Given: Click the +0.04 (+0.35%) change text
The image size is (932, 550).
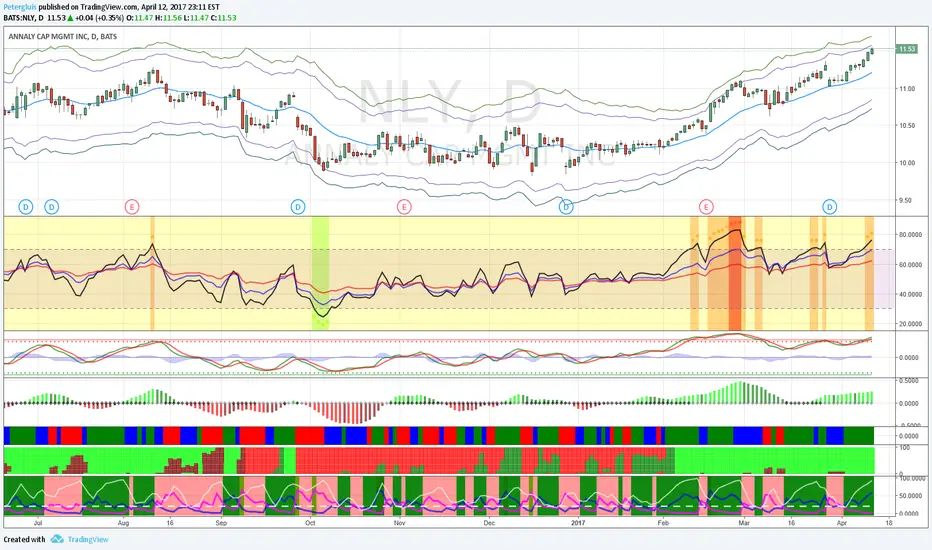Looking at the screenshot, I should (x=99, y=18).
